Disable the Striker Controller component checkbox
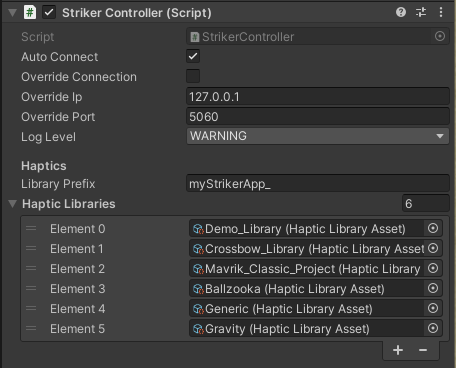456x368 pixels. pos(49,13)
